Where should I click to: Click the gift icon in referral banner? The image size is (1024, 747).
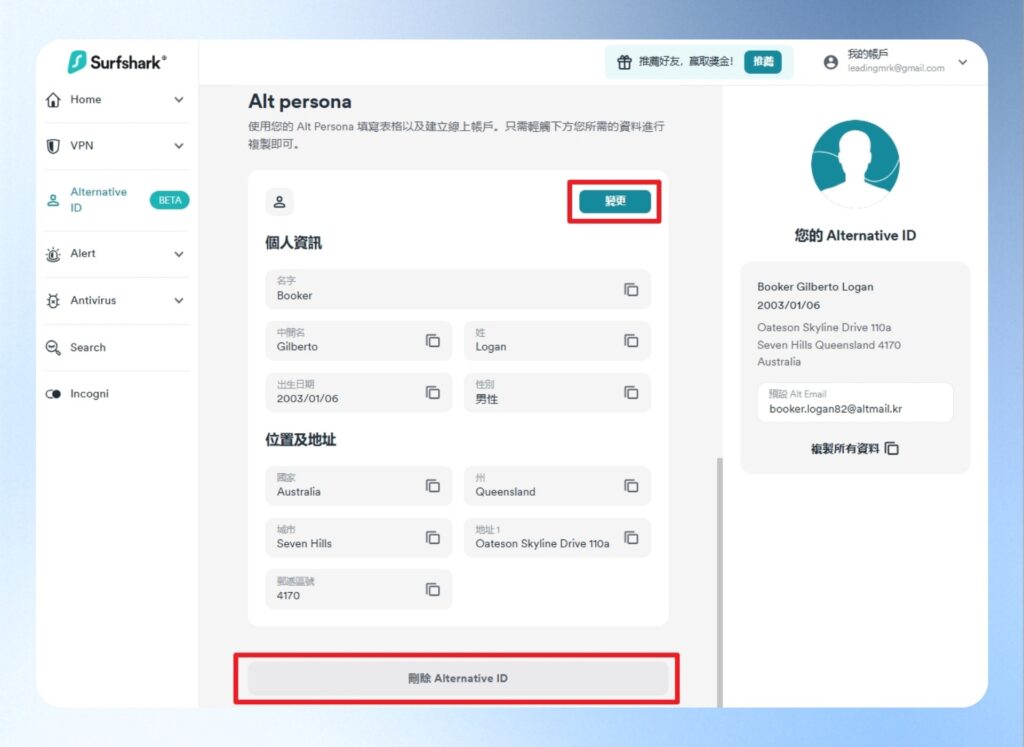pyautogui.click(x=624, y=62)
